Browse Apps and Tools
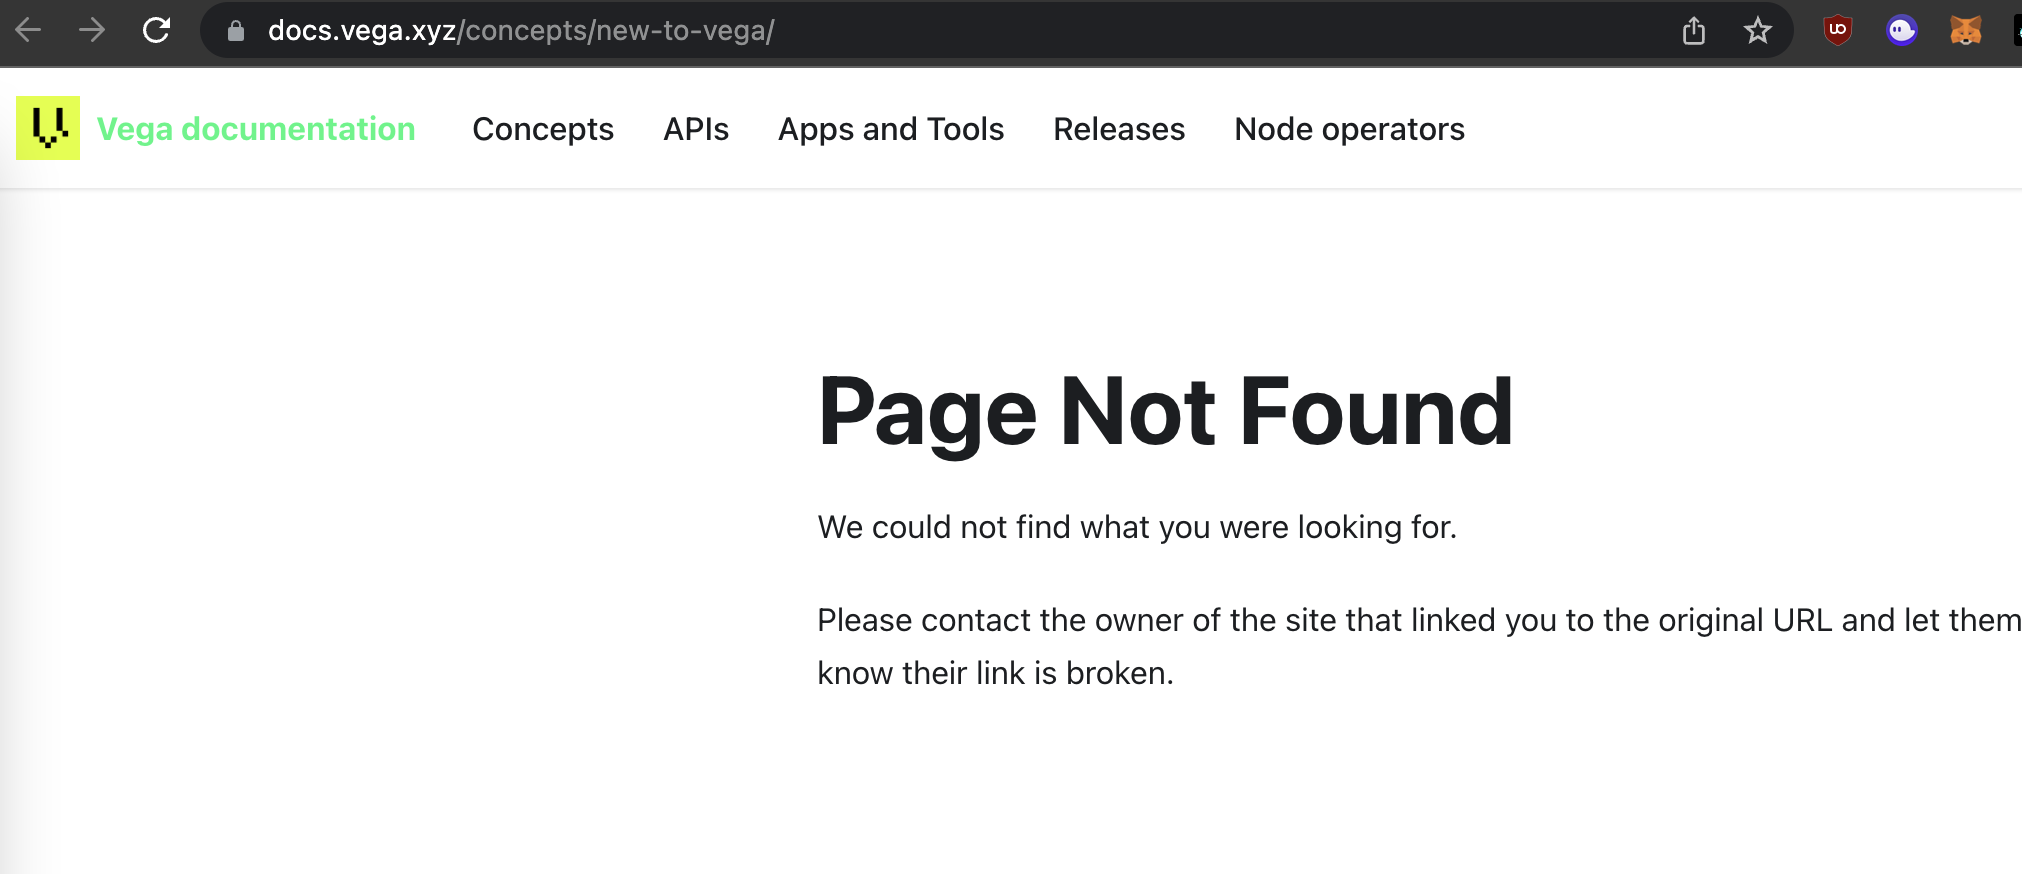This screenshot has height=874, width=2022. pos(891,129)
